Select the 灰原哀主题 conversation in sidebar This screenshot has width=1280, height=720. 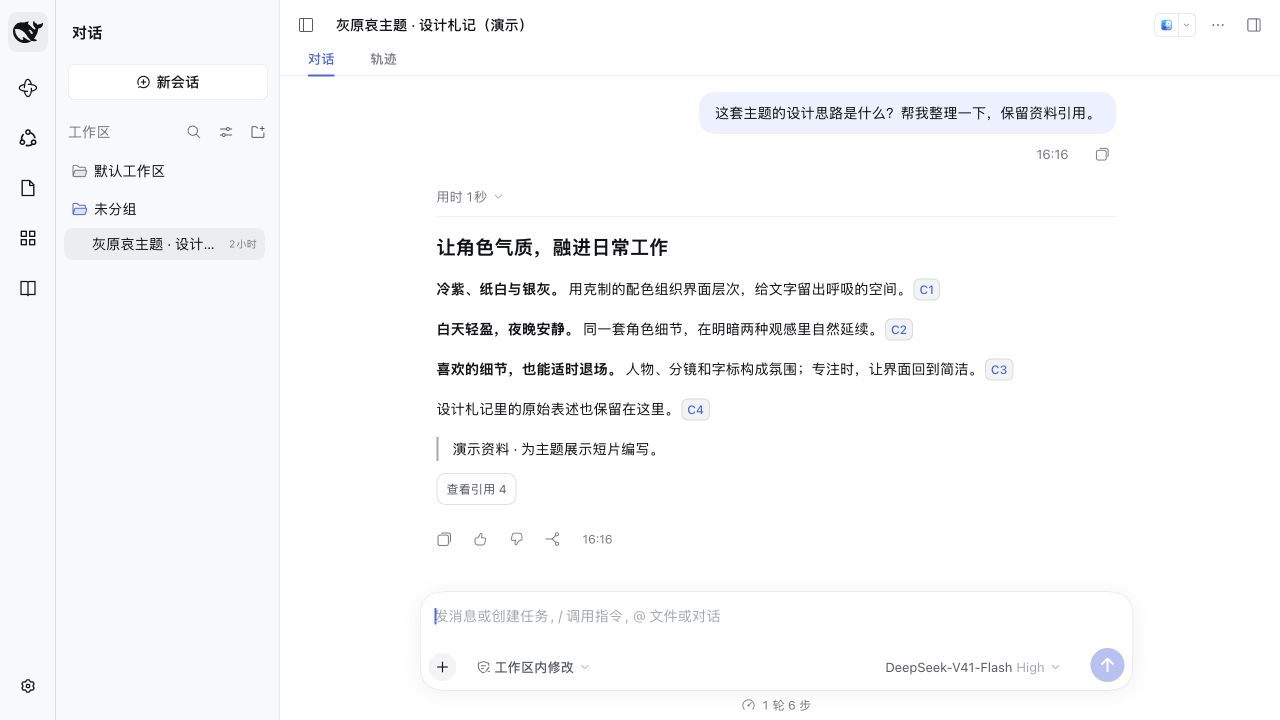[164, 244]
